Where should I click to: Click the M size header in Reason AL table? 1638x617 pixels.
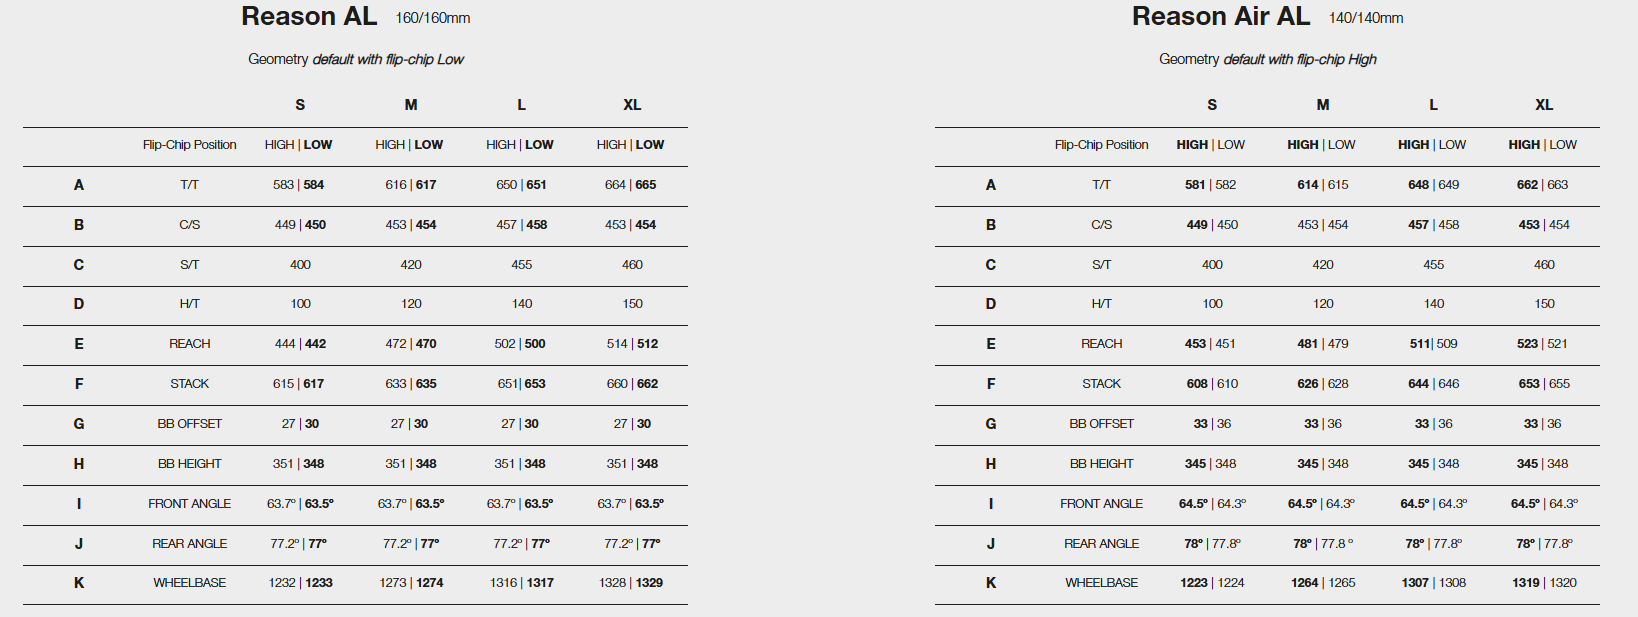[x=411, y=105]
